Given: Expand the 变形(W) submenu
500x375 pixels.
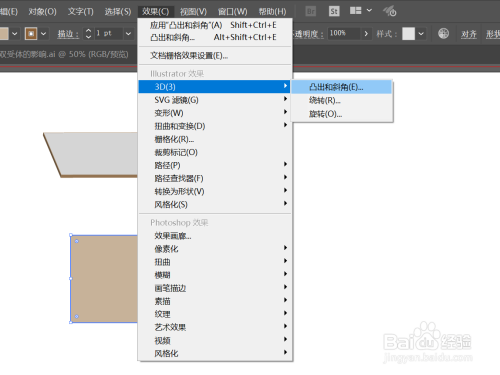Looking at the screenshot, I should 215,113.
